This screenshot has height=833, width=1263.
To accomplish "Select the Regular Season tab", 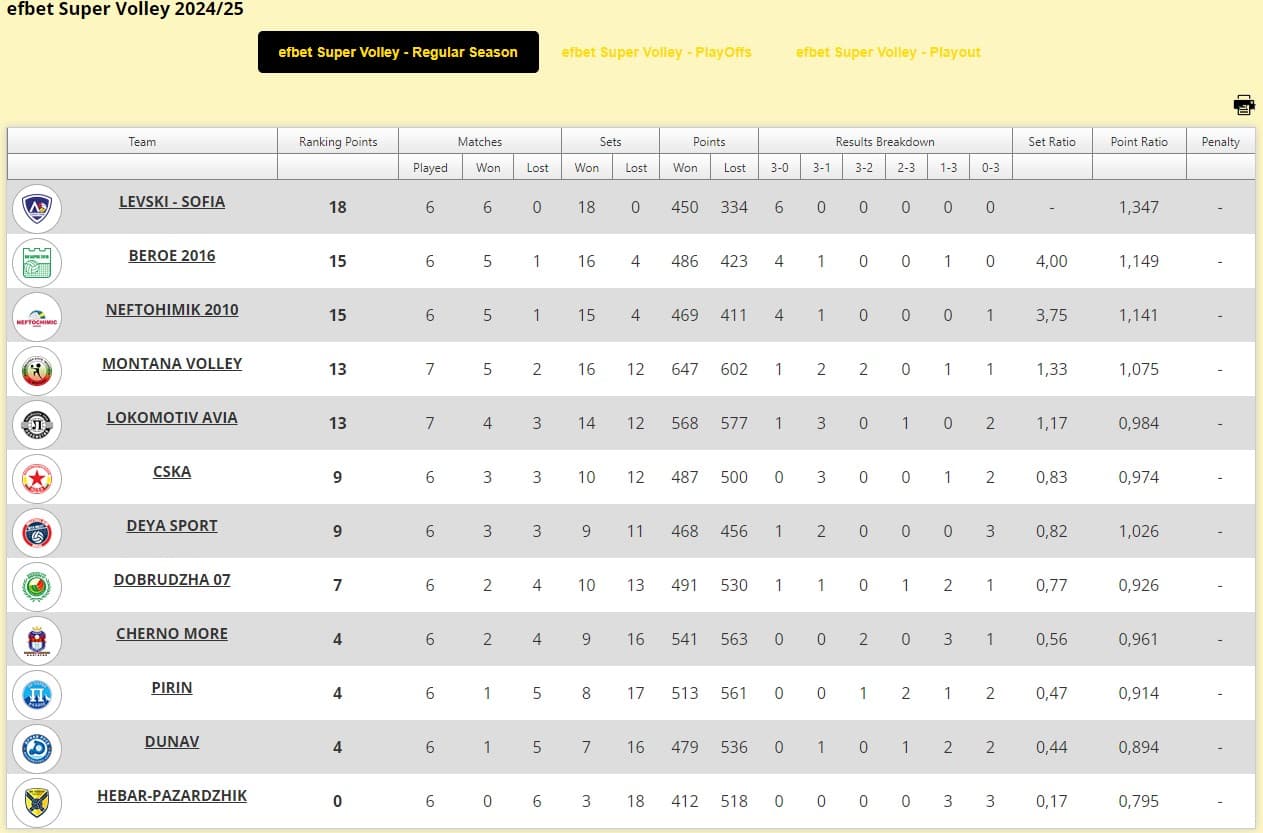I will click(398, 52).
